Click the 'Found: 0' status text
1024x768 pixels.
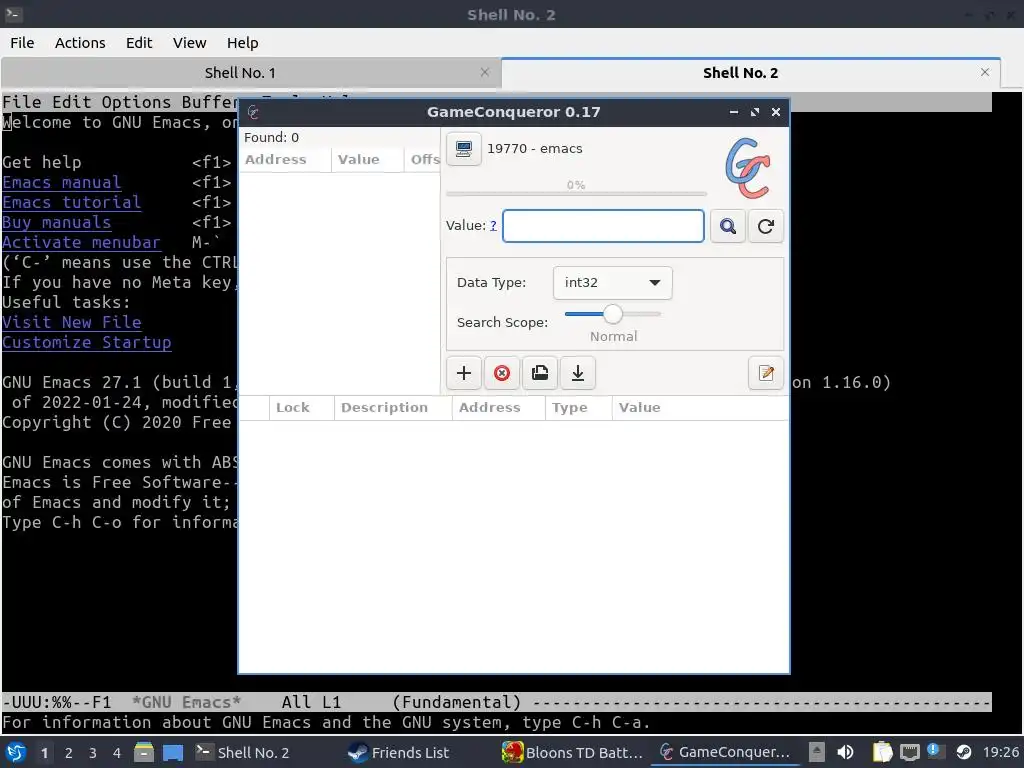pos(271,137)
